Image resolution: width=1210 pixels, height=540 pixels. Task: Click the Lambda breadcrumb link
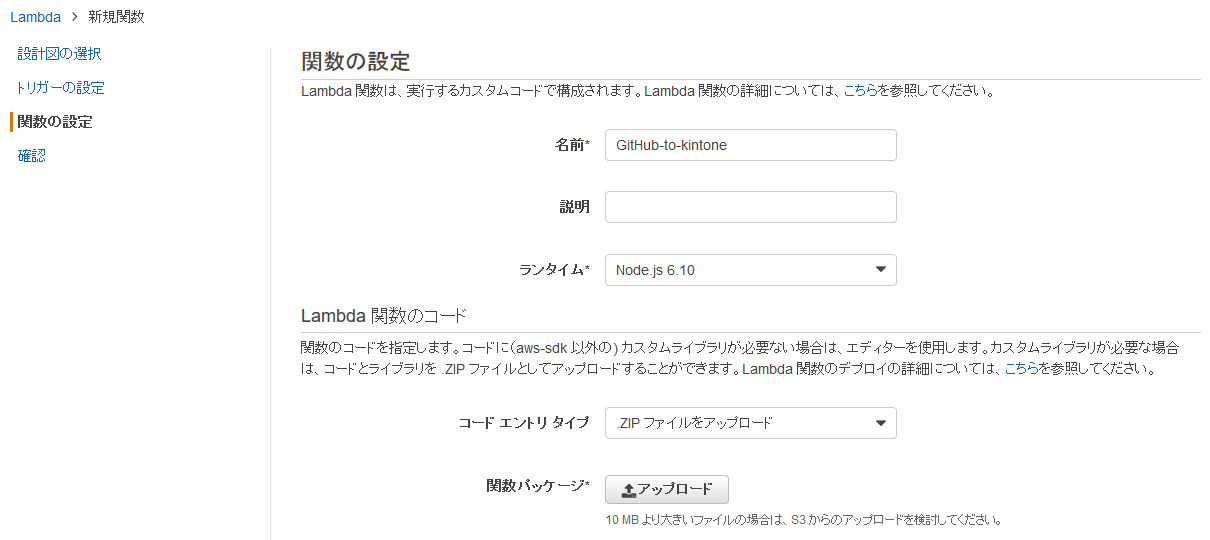(36, 17)
